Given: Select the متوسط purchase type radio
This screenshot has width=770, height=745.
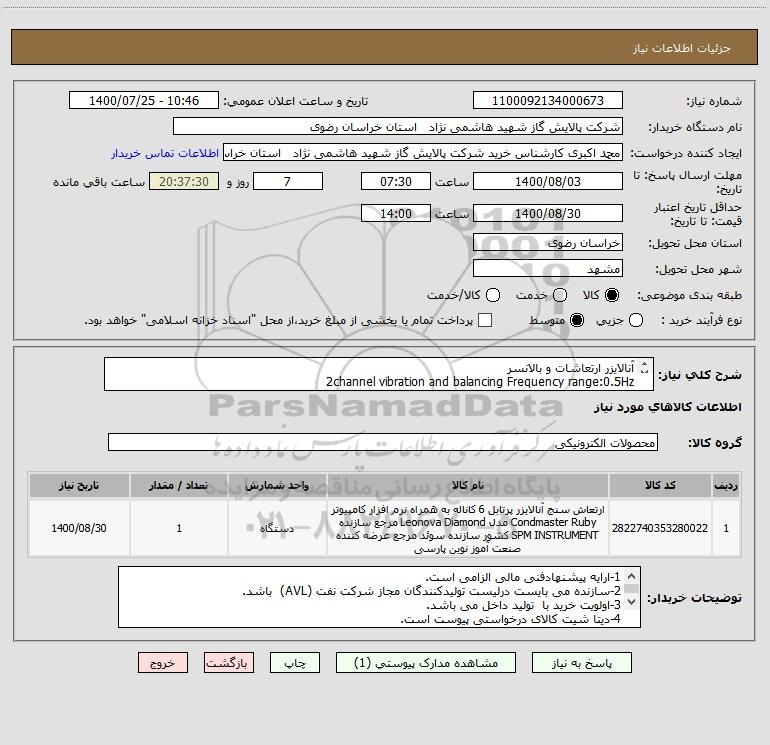Looking at the screenshot, I should tap(577, 320).
